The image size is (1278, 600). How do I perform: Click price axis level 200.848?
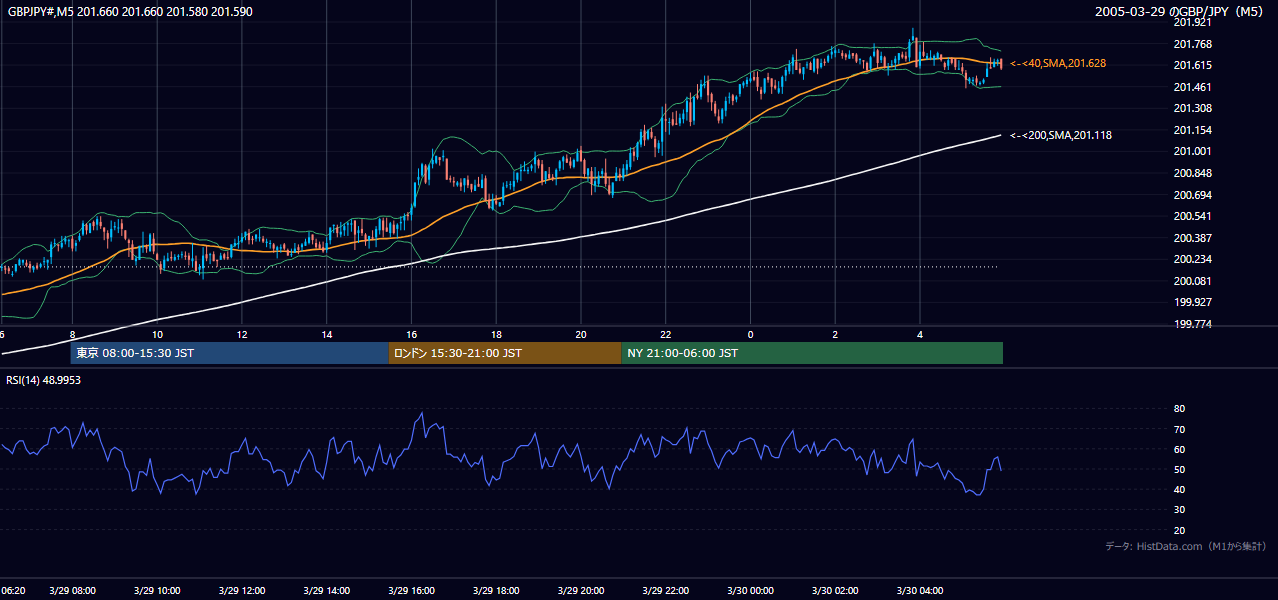tap(1192, 173)
